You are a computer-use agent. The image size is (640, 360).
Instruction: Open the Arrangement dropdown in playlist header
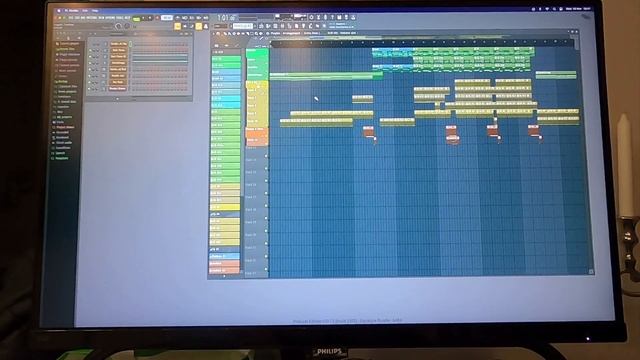291,33
